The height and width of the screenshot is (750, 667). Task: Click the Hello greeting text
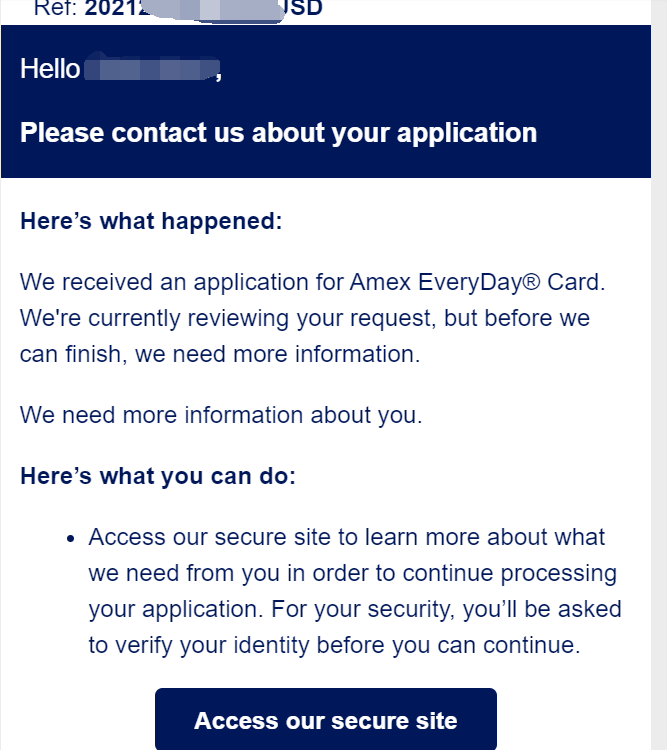pyautogui.click(x=50, y=68)
